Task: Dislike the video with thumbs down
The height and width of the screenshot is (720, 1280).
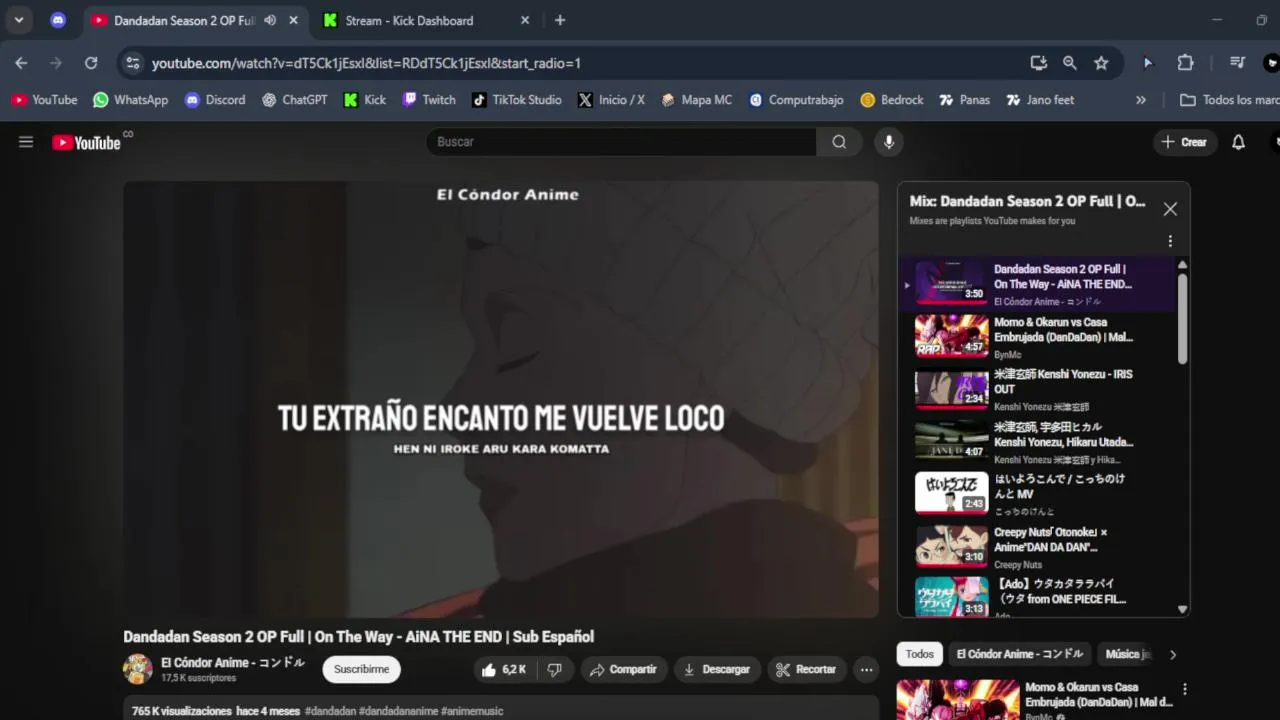Action: (555, 670)
